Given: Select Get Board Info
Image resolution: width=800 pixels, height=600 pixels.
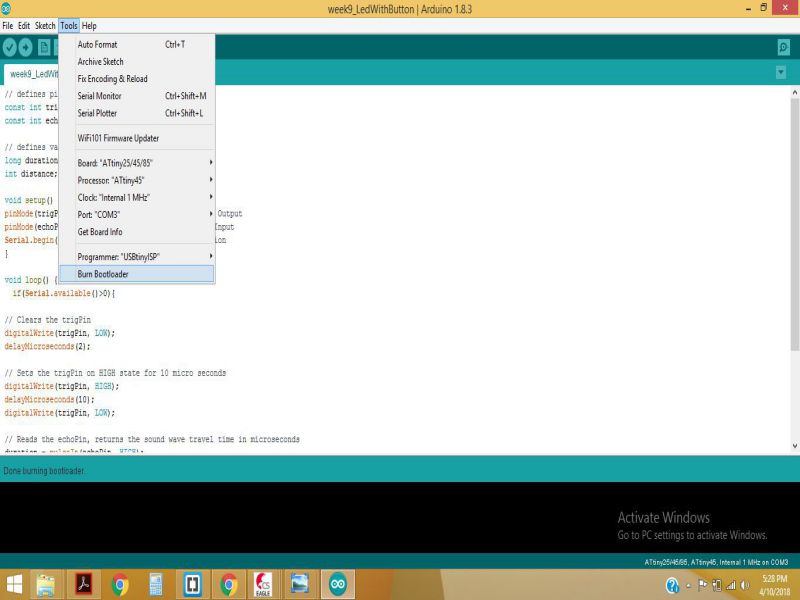Looking at the screenshot, I should coord(137,232).
